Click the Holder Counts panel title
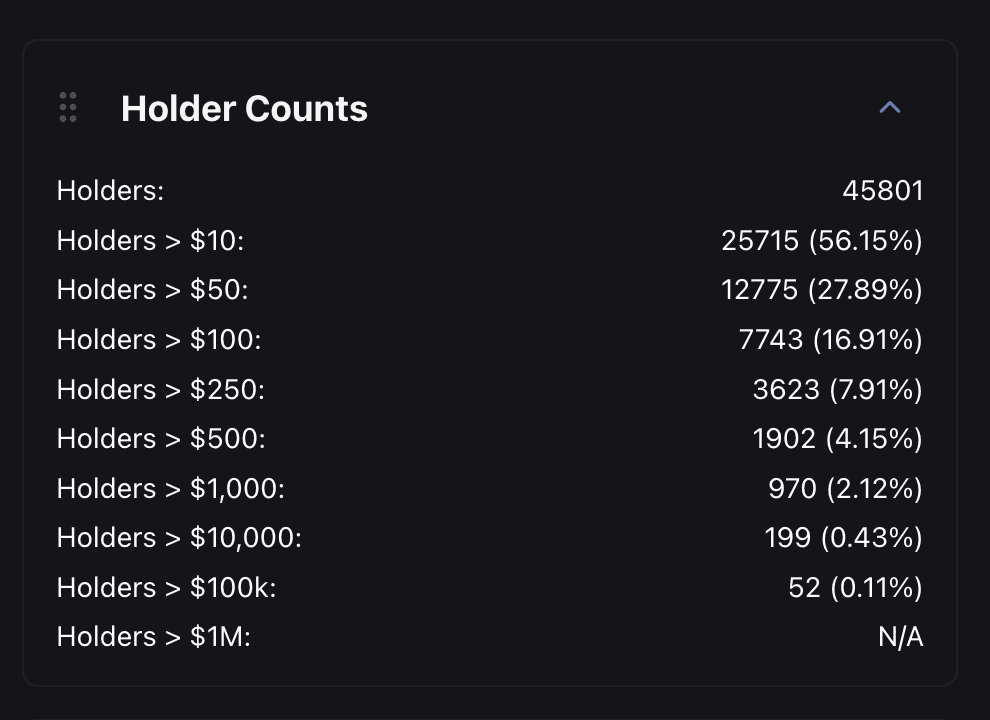Viewport: 990px width, 720px height. [x=244, y=108]
